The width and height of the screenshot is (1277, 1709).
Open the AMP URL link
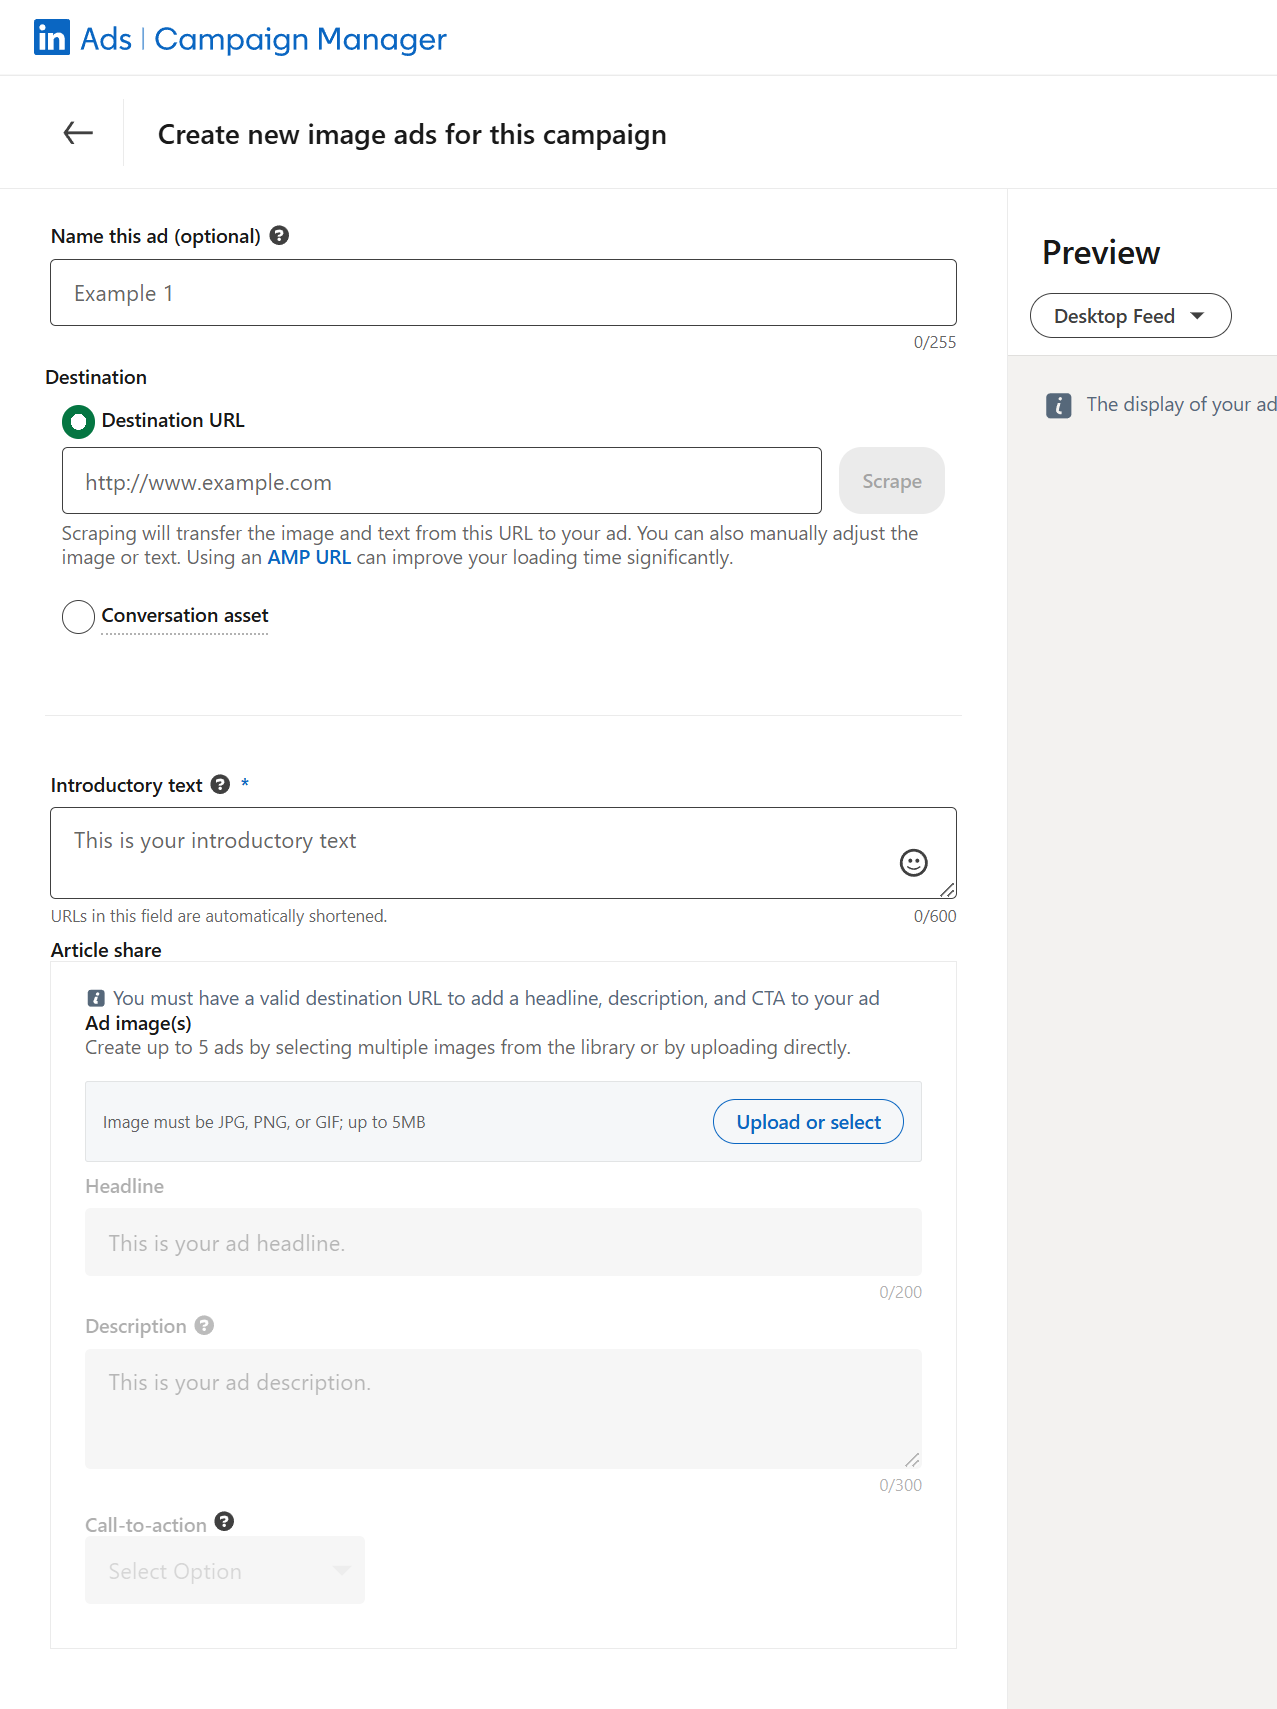[x=309, y=557]
